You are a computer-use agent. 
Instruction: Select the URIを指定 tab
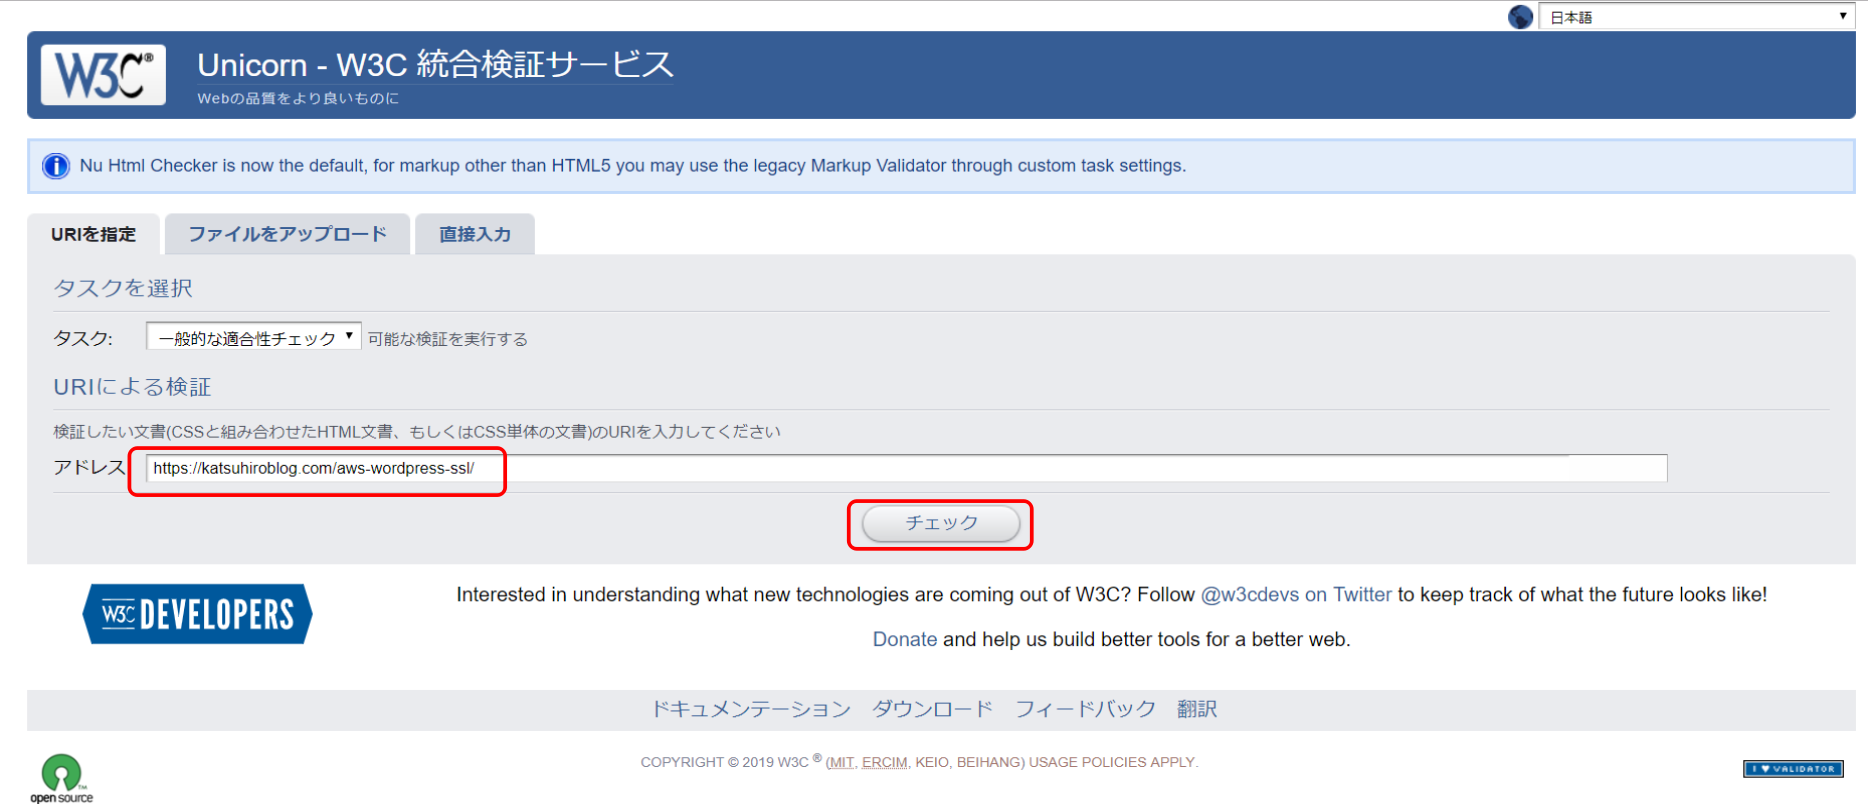tap(93, 234)
